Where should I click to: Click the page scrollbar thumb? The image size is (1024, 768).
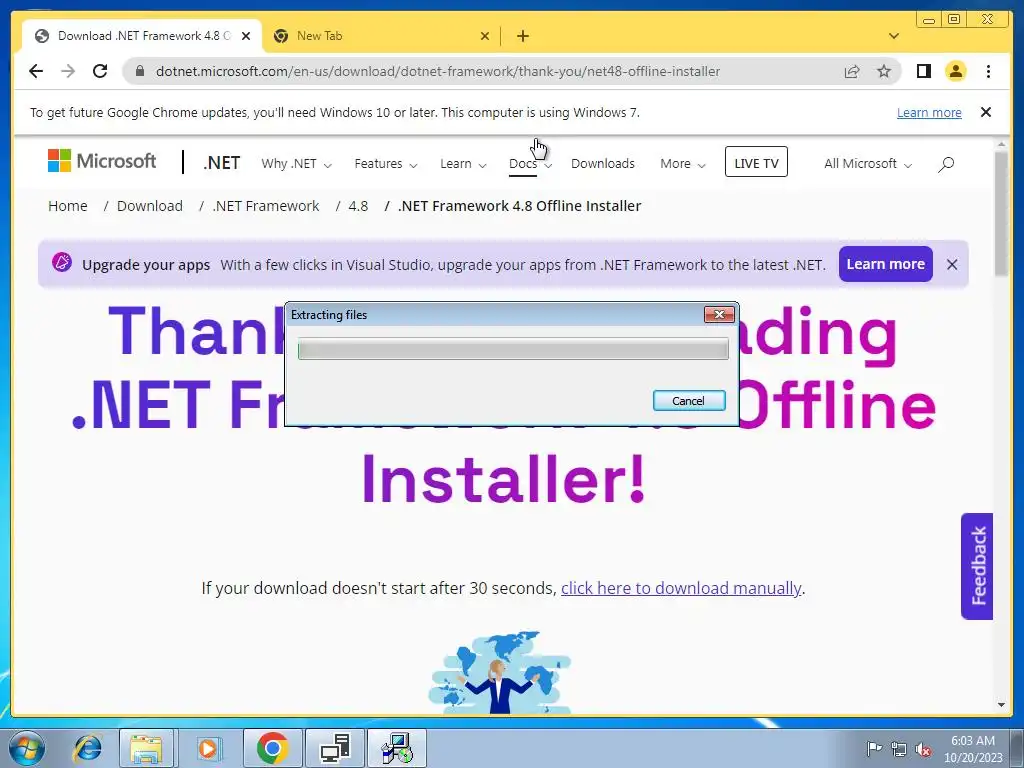[x=1001, y=213]
